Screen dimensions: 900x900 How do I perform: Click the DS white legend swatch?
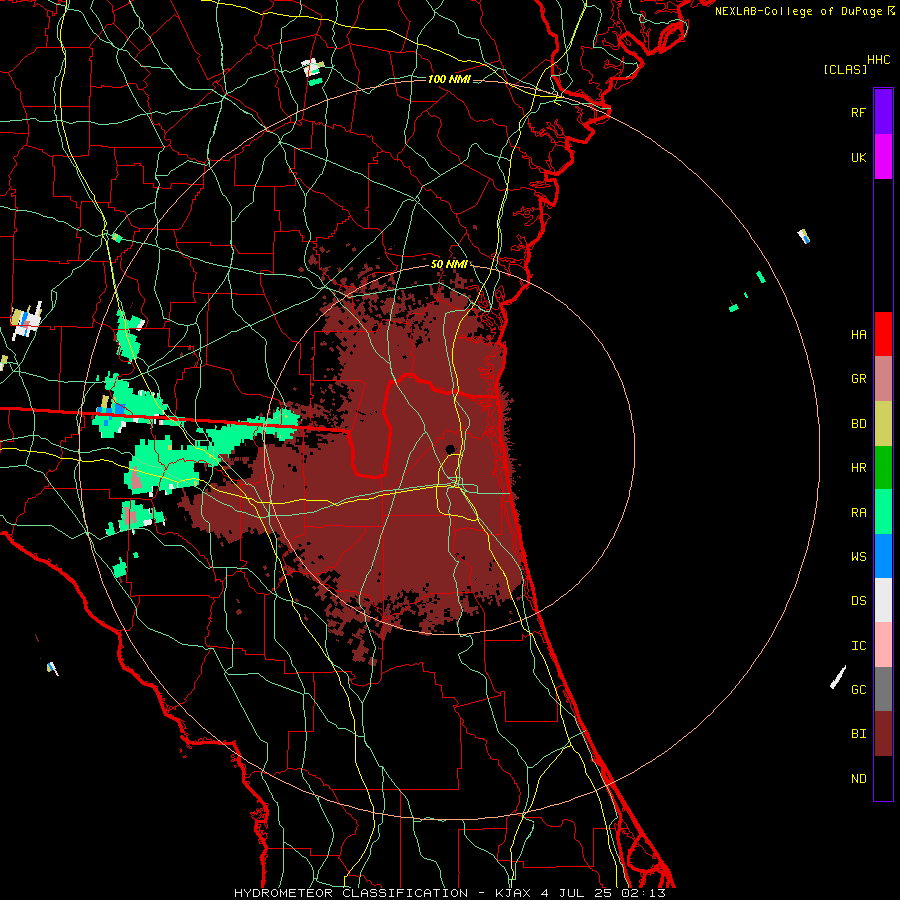883,600
